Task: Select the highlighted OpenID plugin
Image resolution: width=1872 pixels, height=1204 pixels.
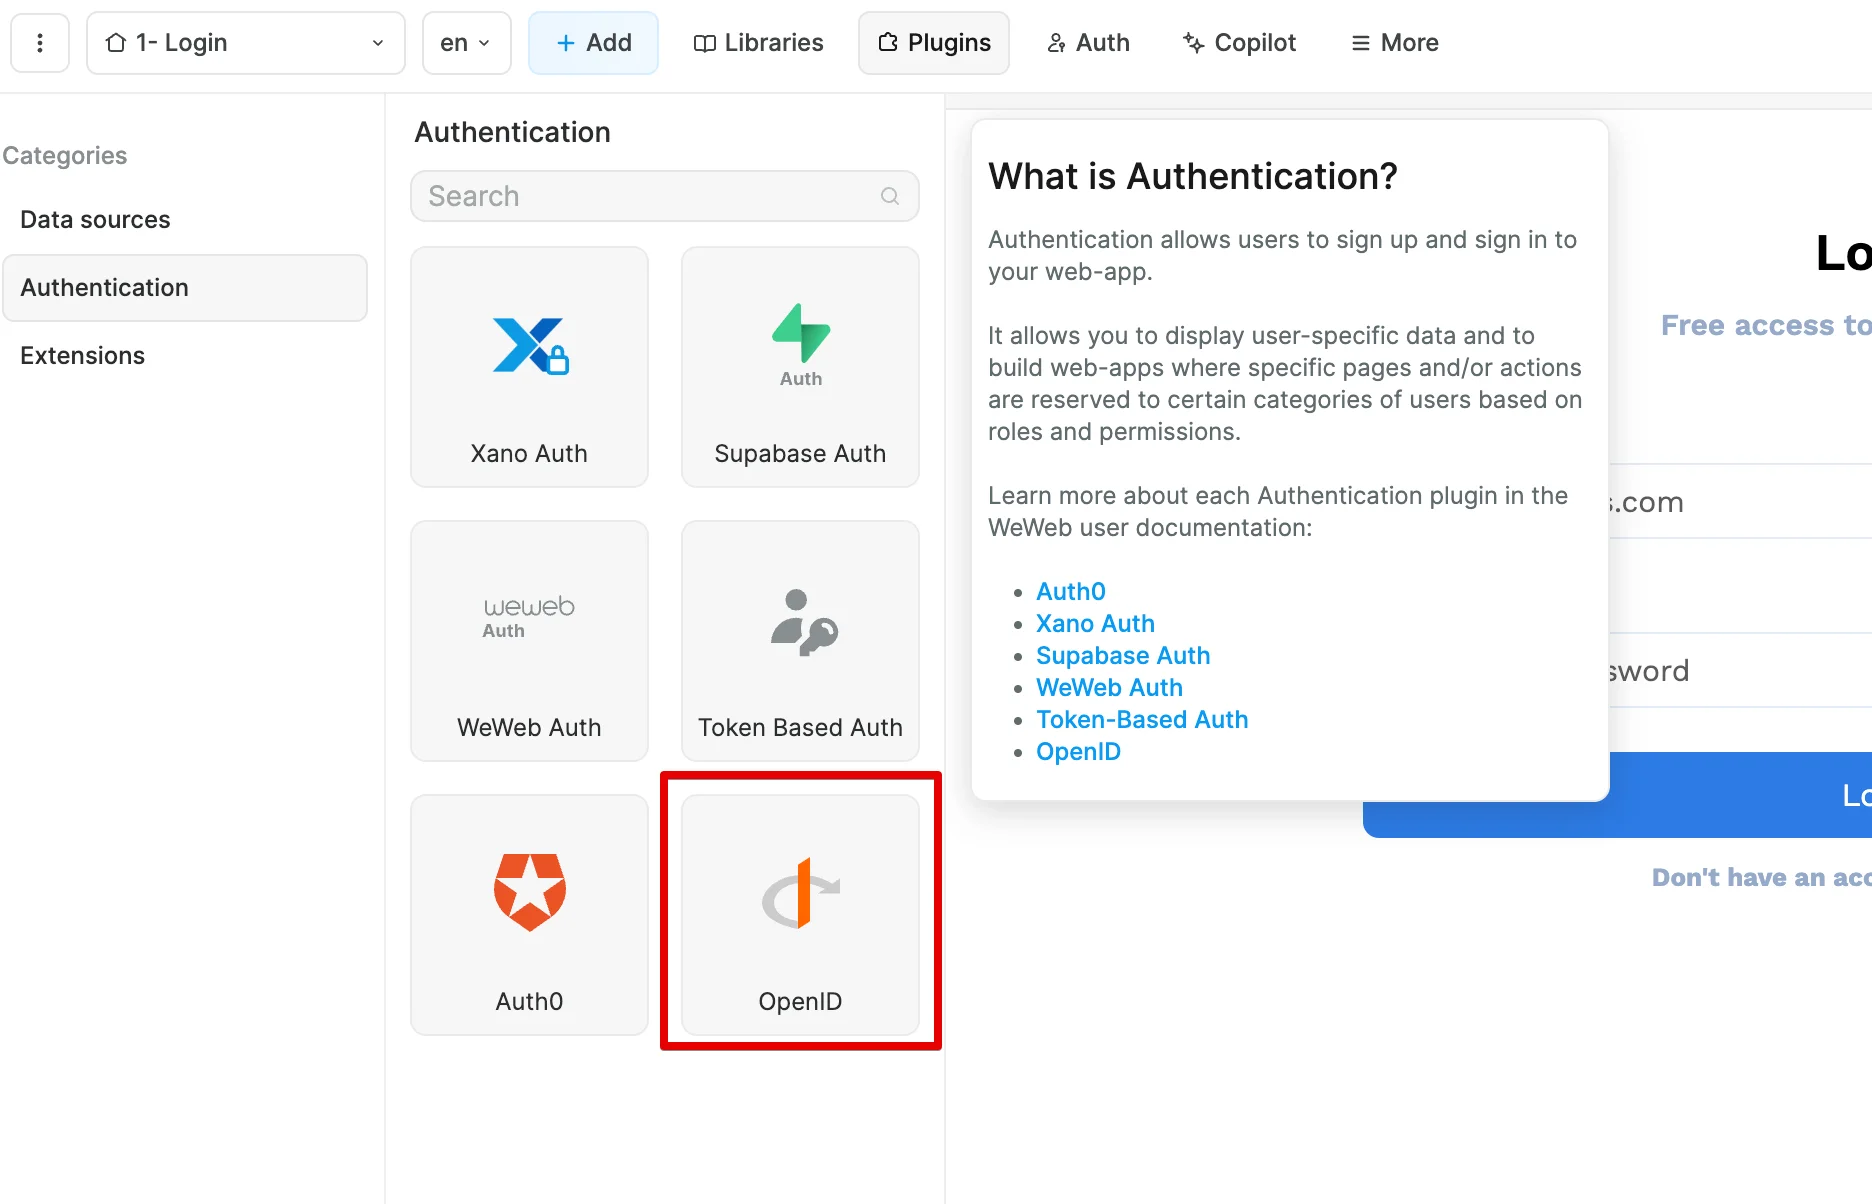Action: pos(799,915)
